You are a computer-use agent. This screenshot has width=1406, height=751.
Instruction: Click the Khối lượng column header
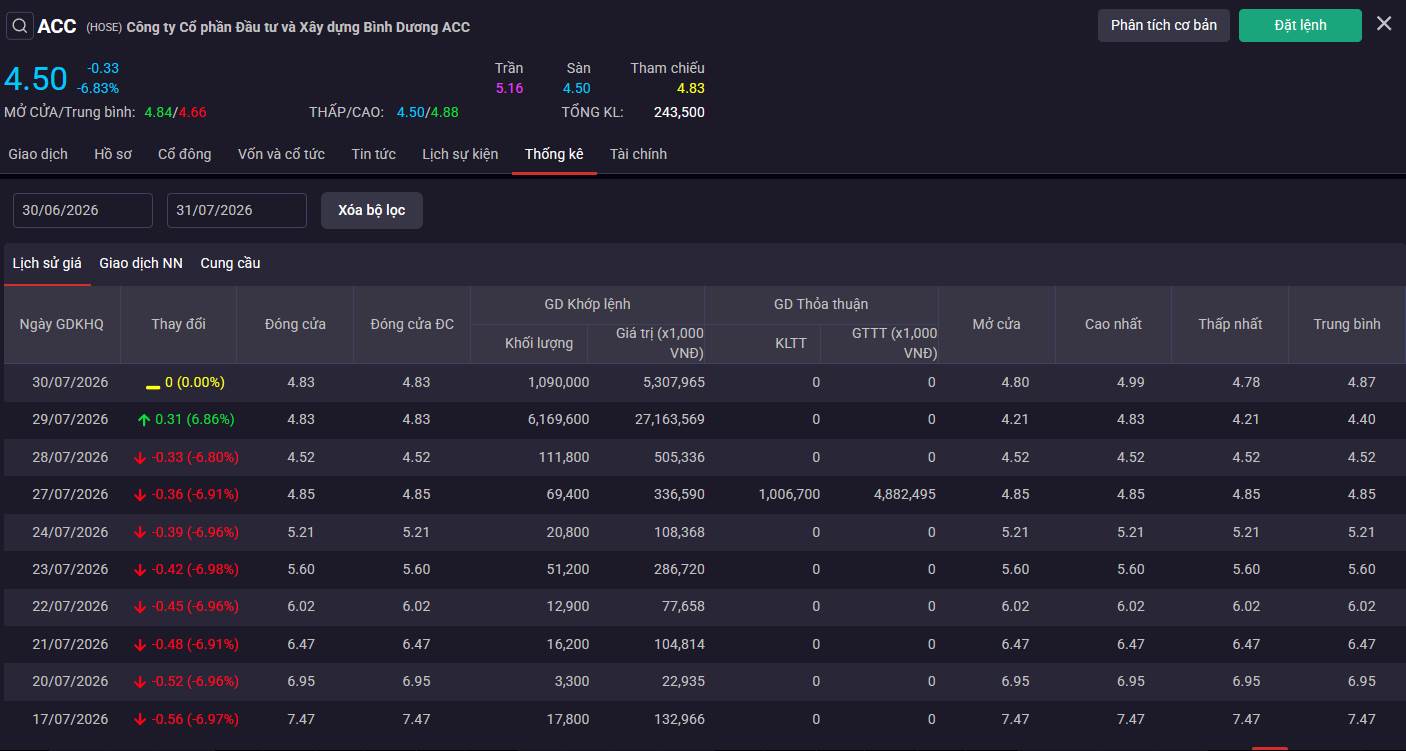pos(539,343)
